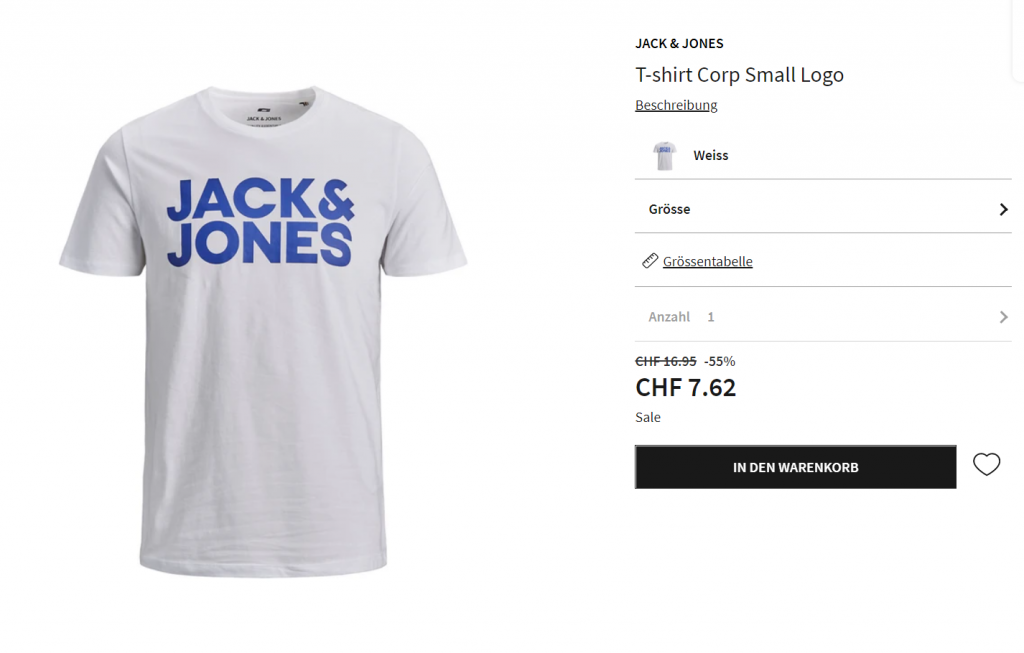The width and height of the screenshot is (1024, 653).
Task: Click the neck label inside the shirt collar
Action: (264, 115)
